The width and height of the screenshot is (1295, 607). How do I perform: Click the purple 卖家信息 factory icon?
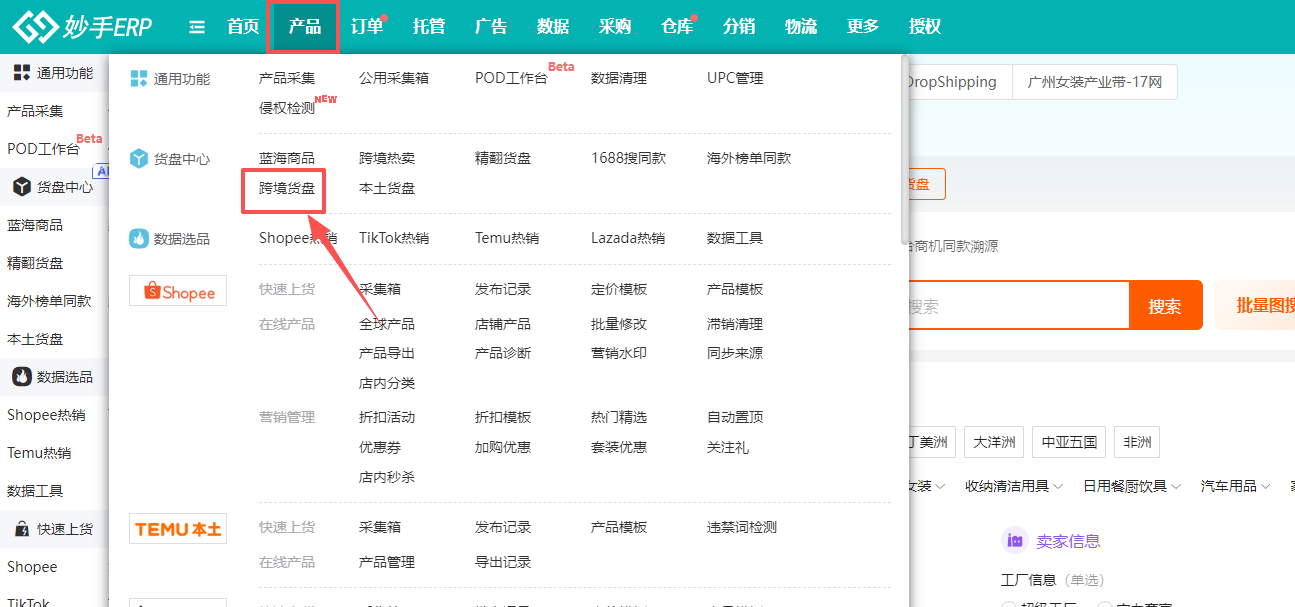tap(1015, 541)
